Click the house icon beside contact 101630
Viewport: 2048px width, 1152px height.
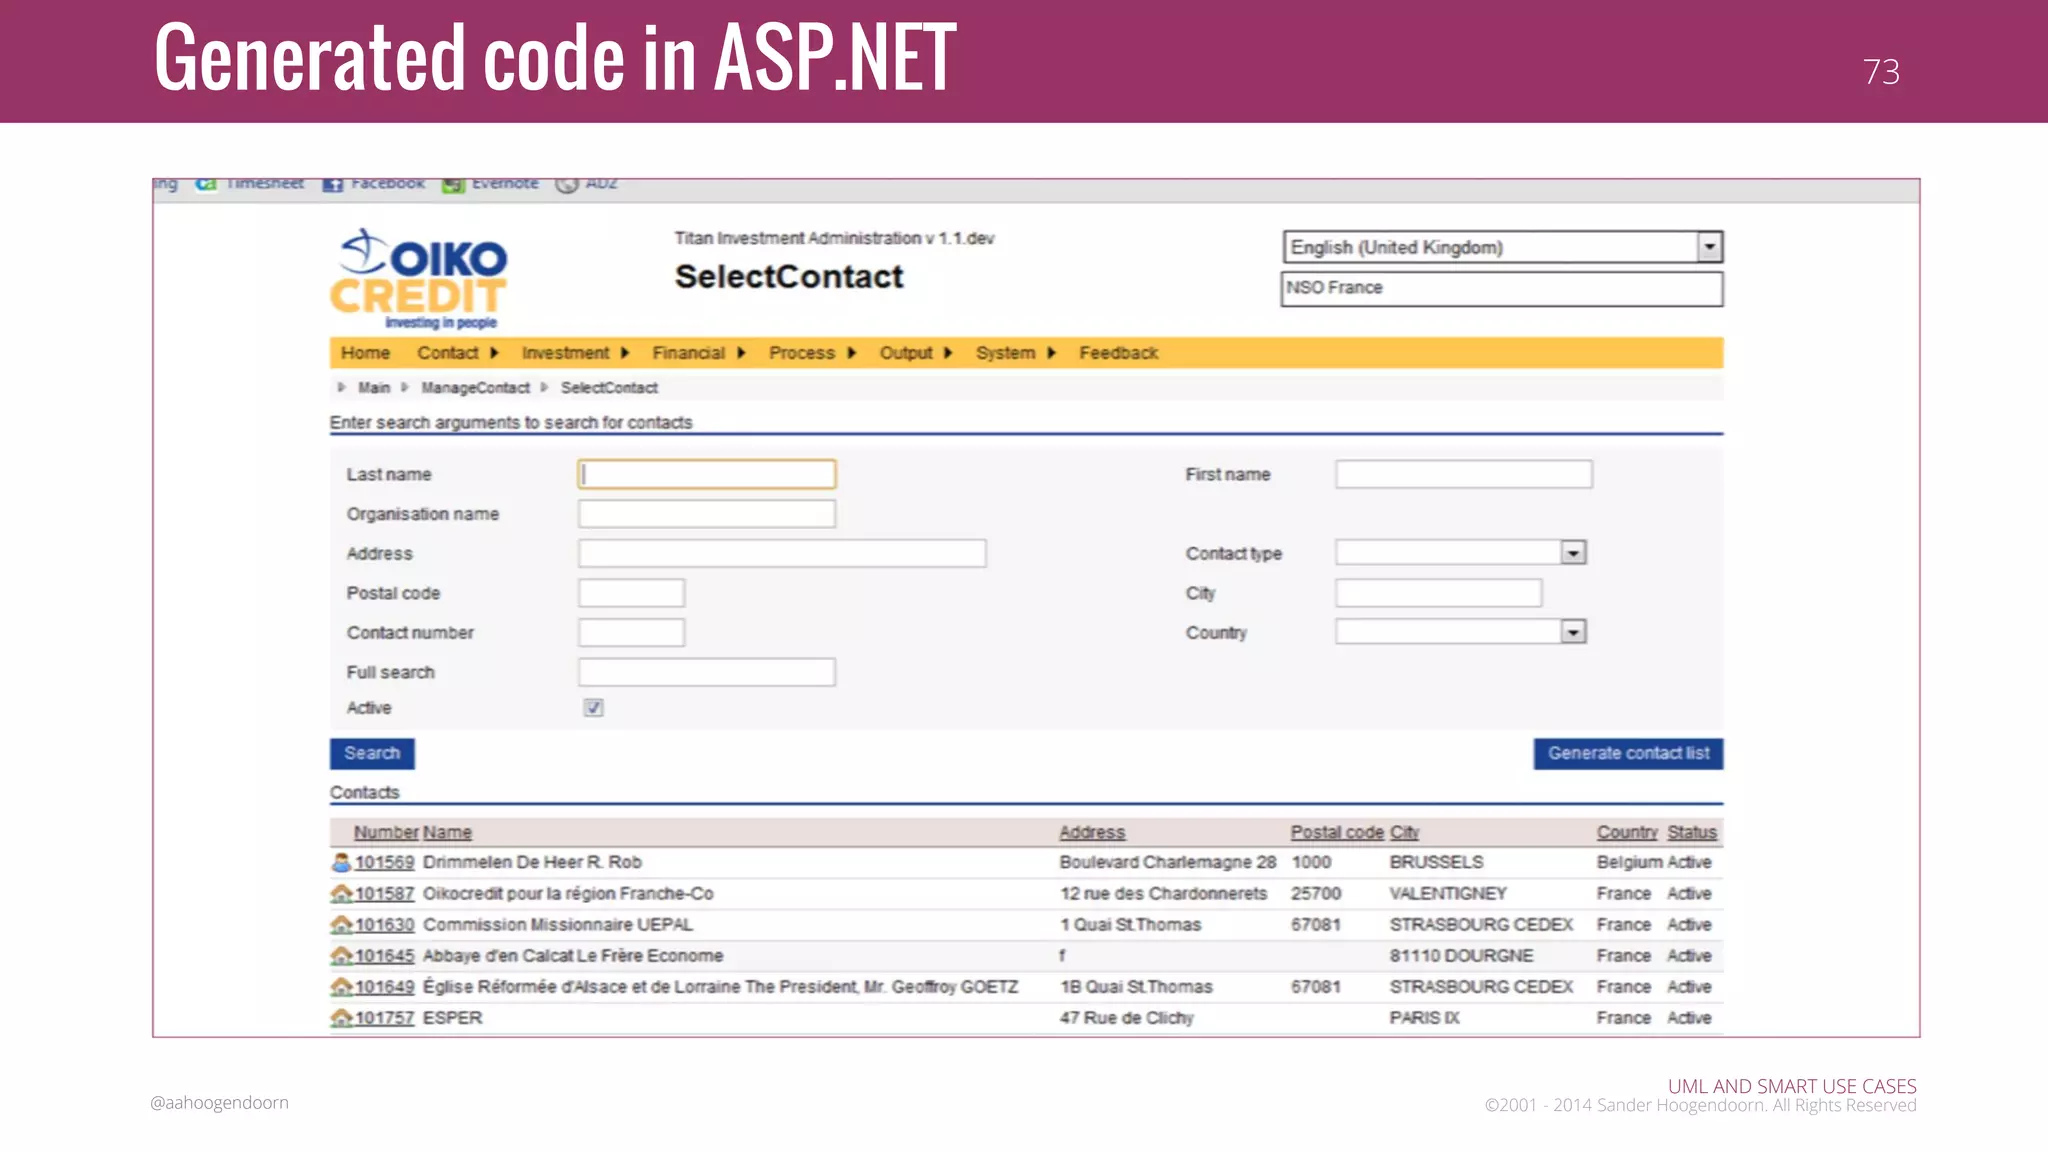(341, 924)
